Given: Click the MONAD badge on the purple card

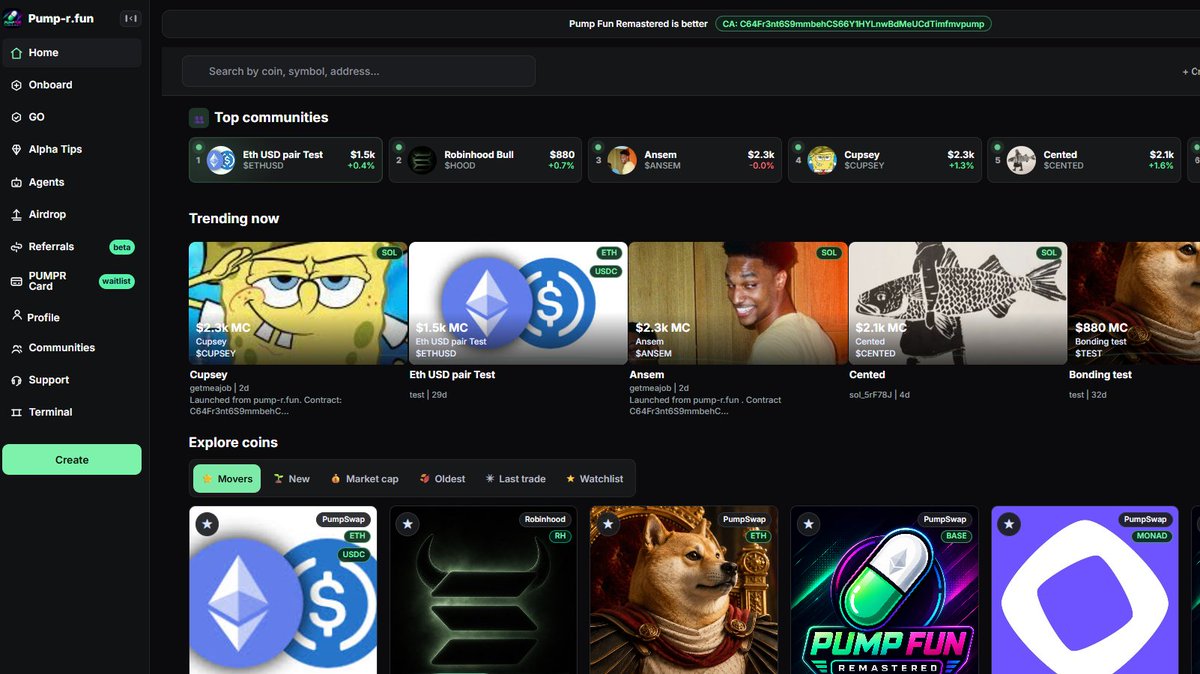Looking at the screenshot, I should 1151,536.
